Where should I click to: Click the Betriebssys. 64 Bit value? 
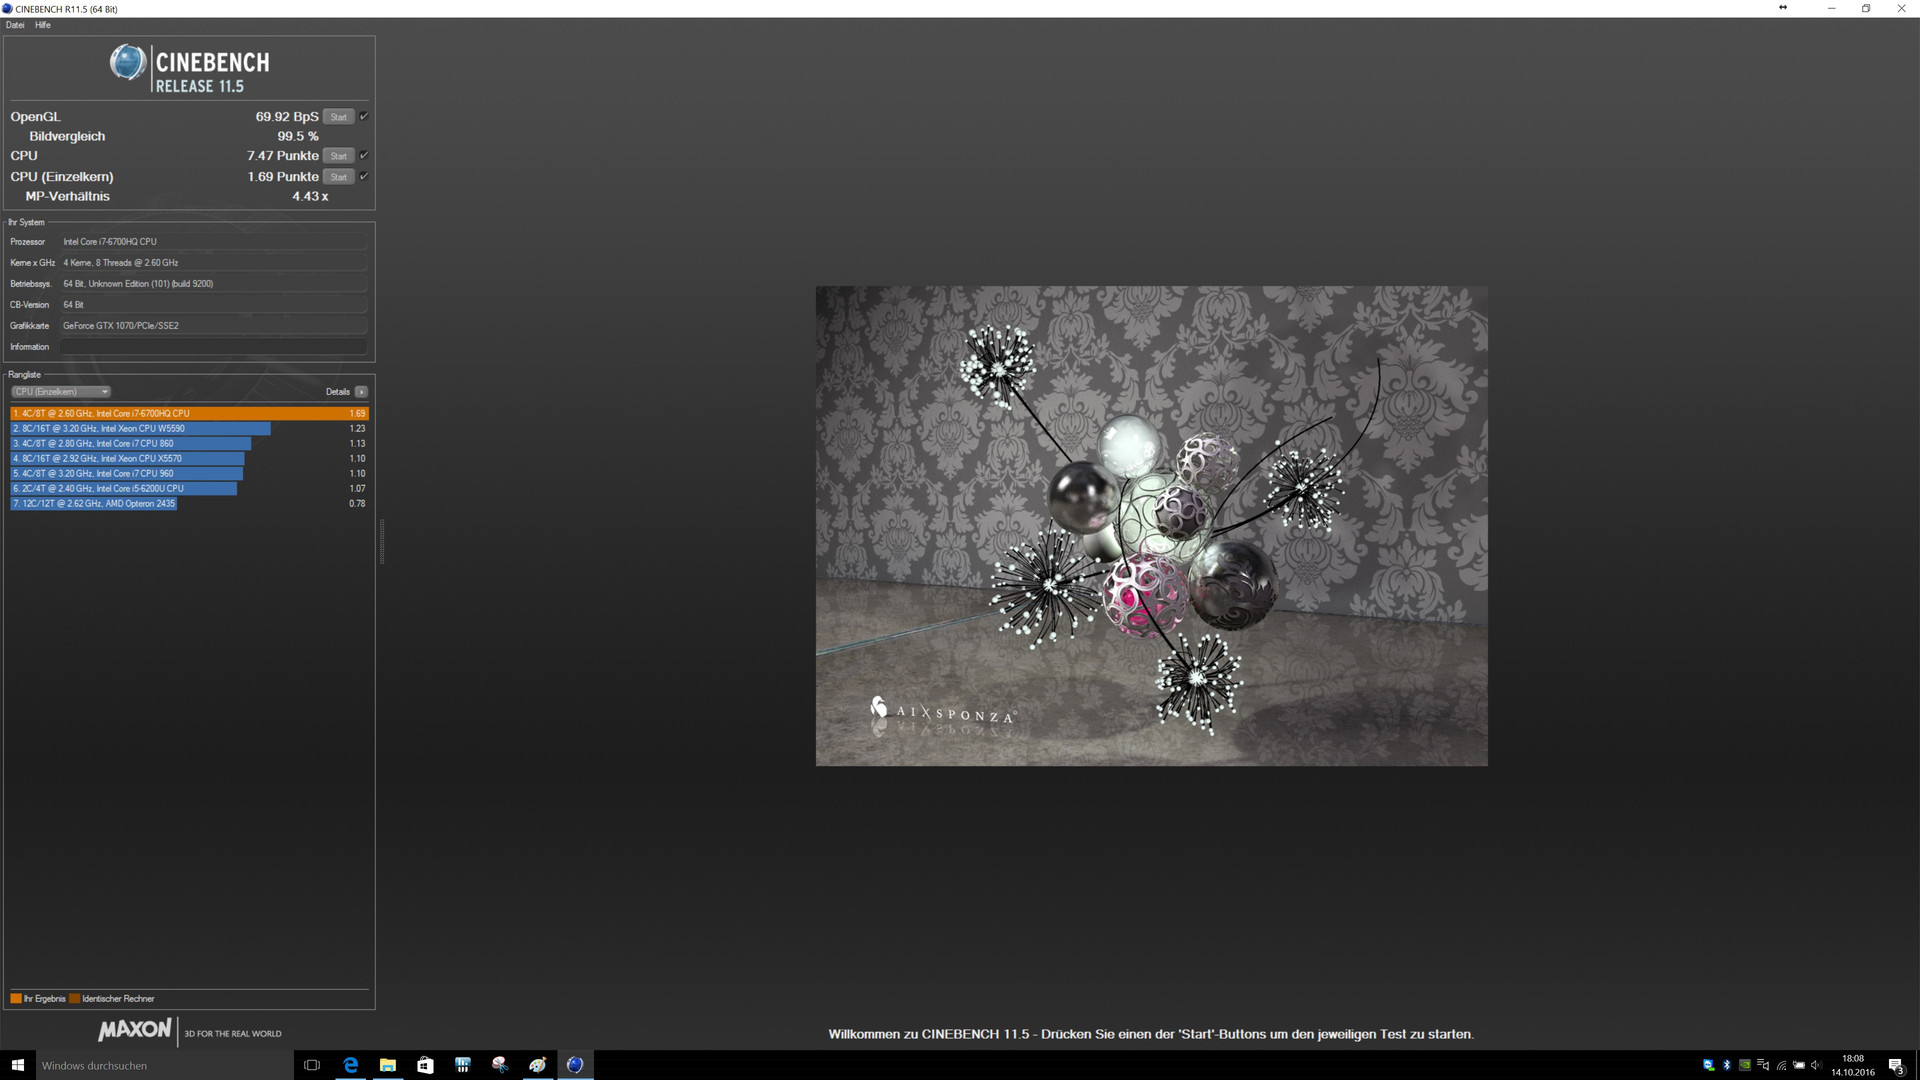tap(213, 284)
